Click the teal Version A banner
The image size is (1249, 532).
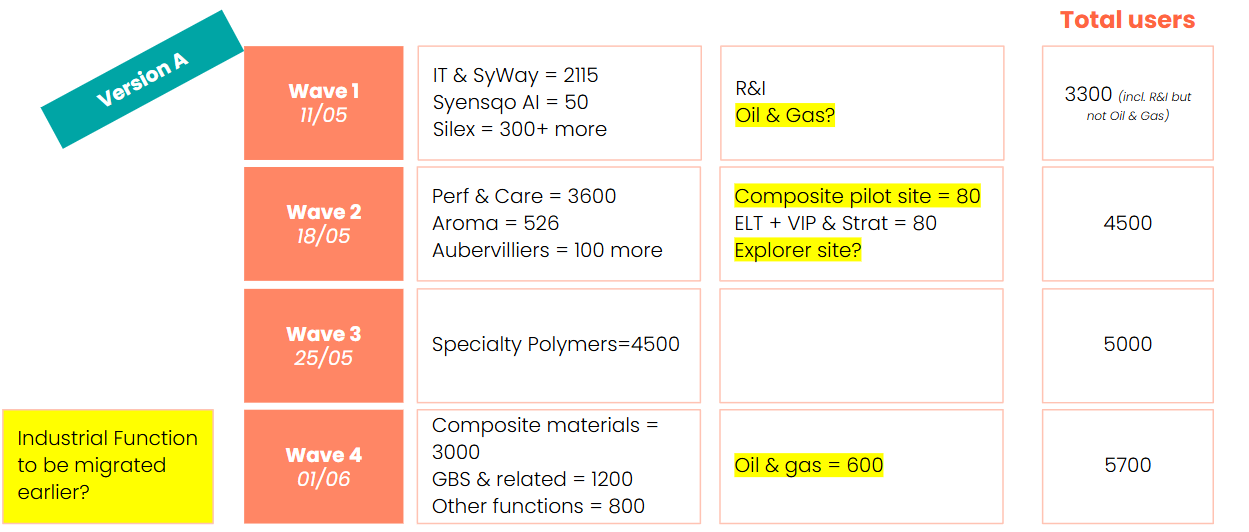pos(142,79)
